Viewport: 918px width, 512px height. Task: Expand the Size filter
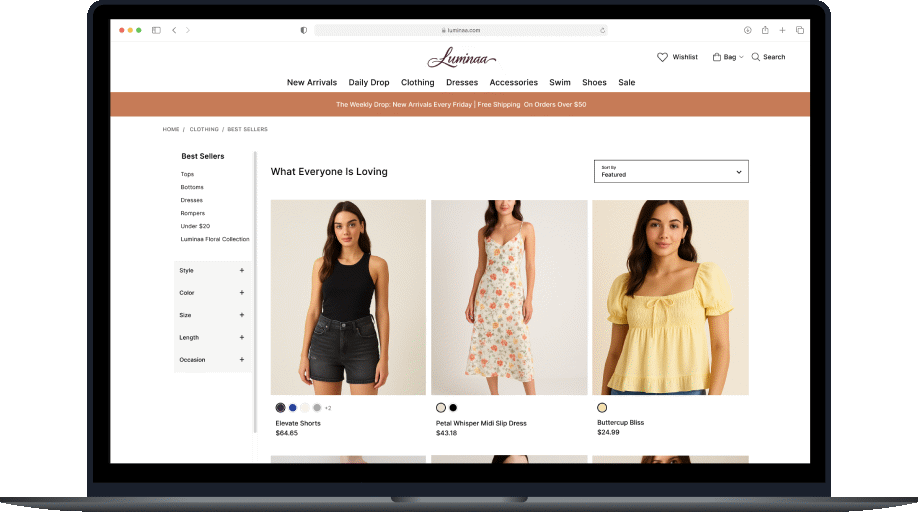coord(242,315)
